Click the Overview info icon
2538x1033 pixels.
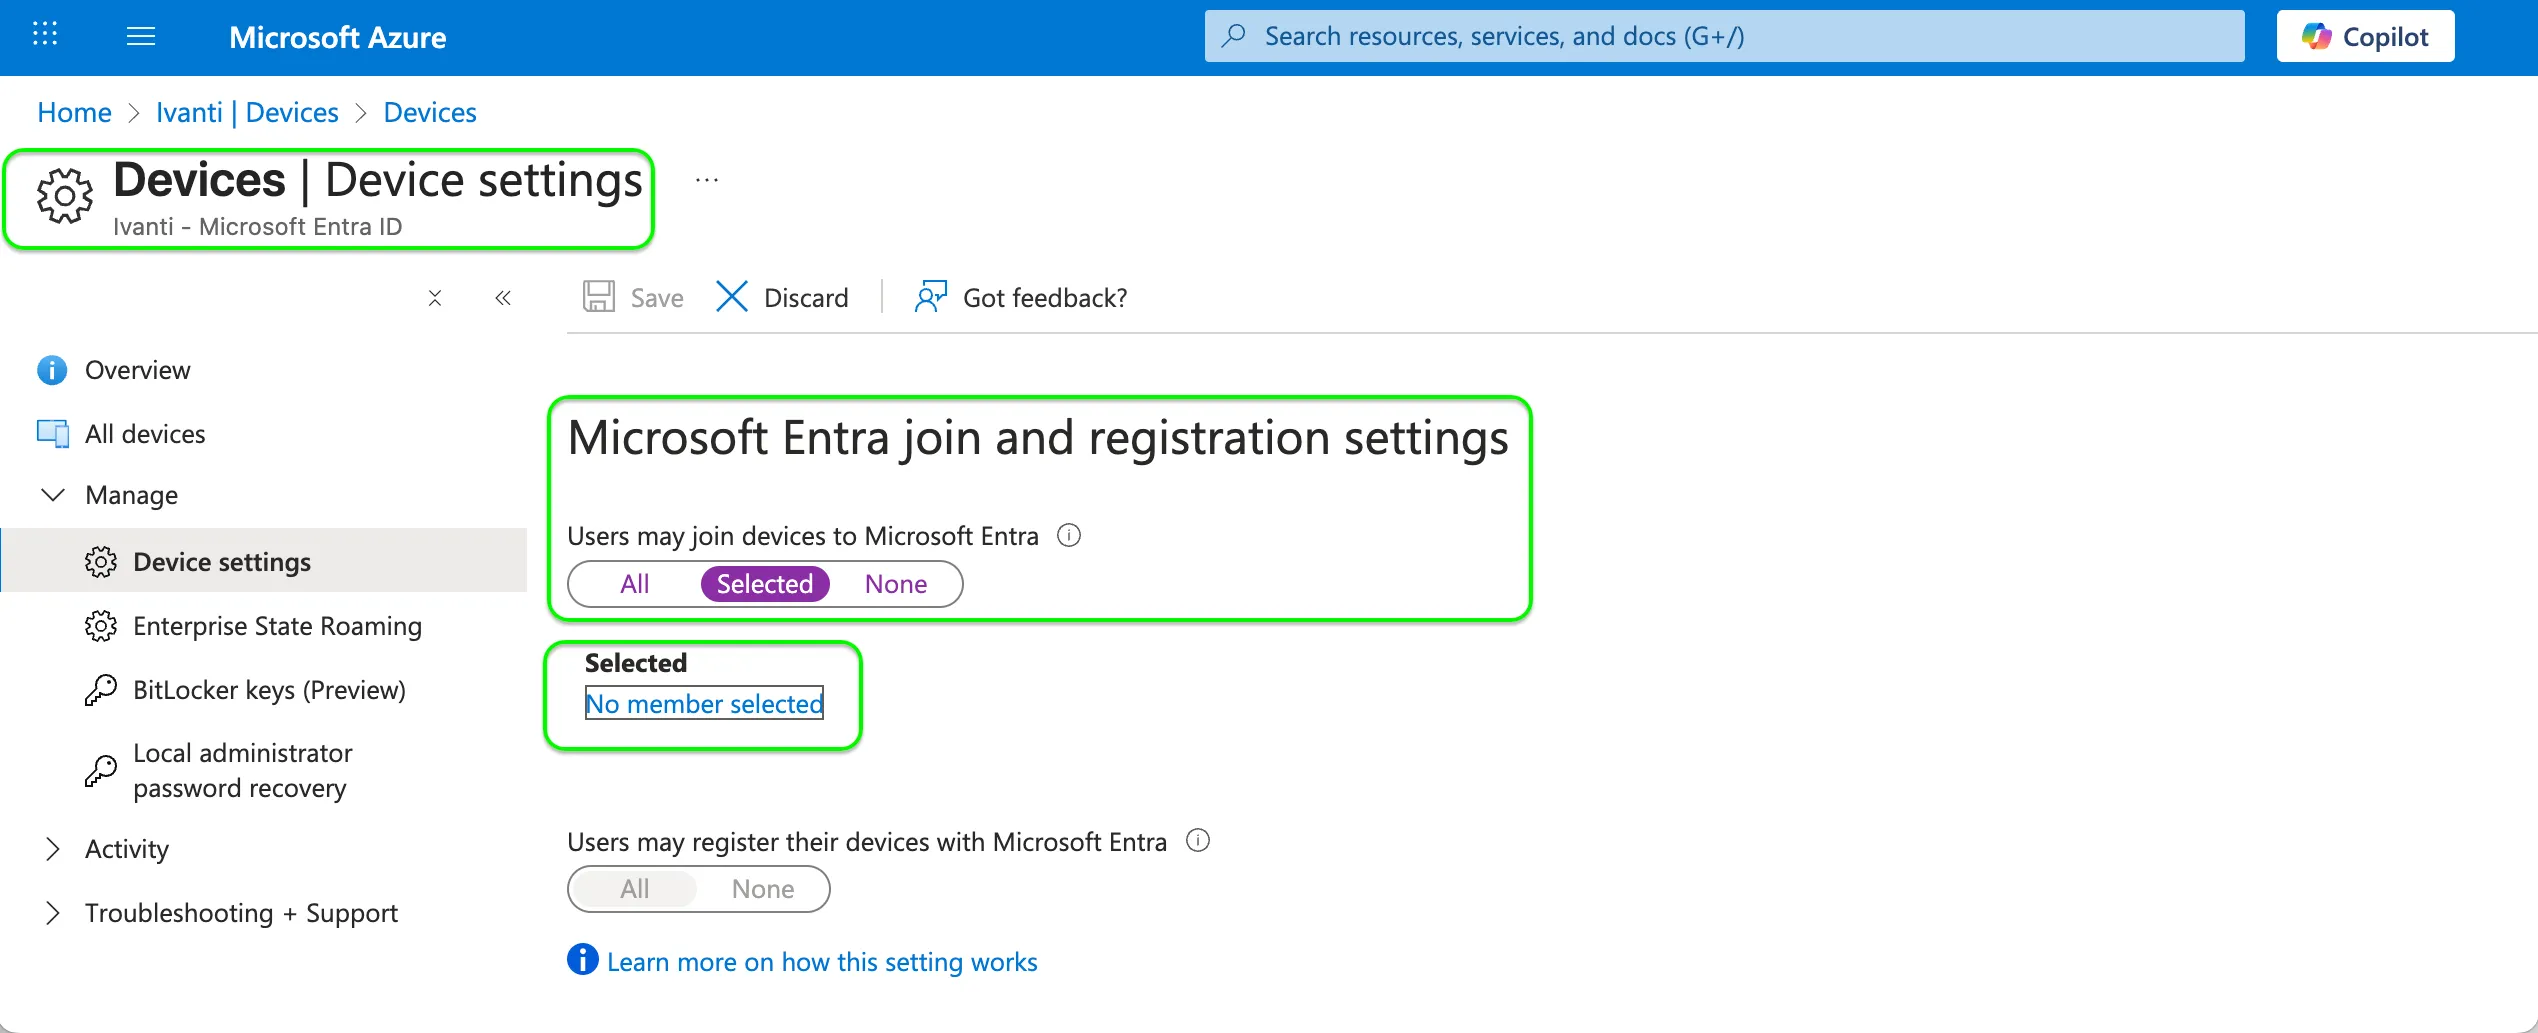(x=52, y=370)
